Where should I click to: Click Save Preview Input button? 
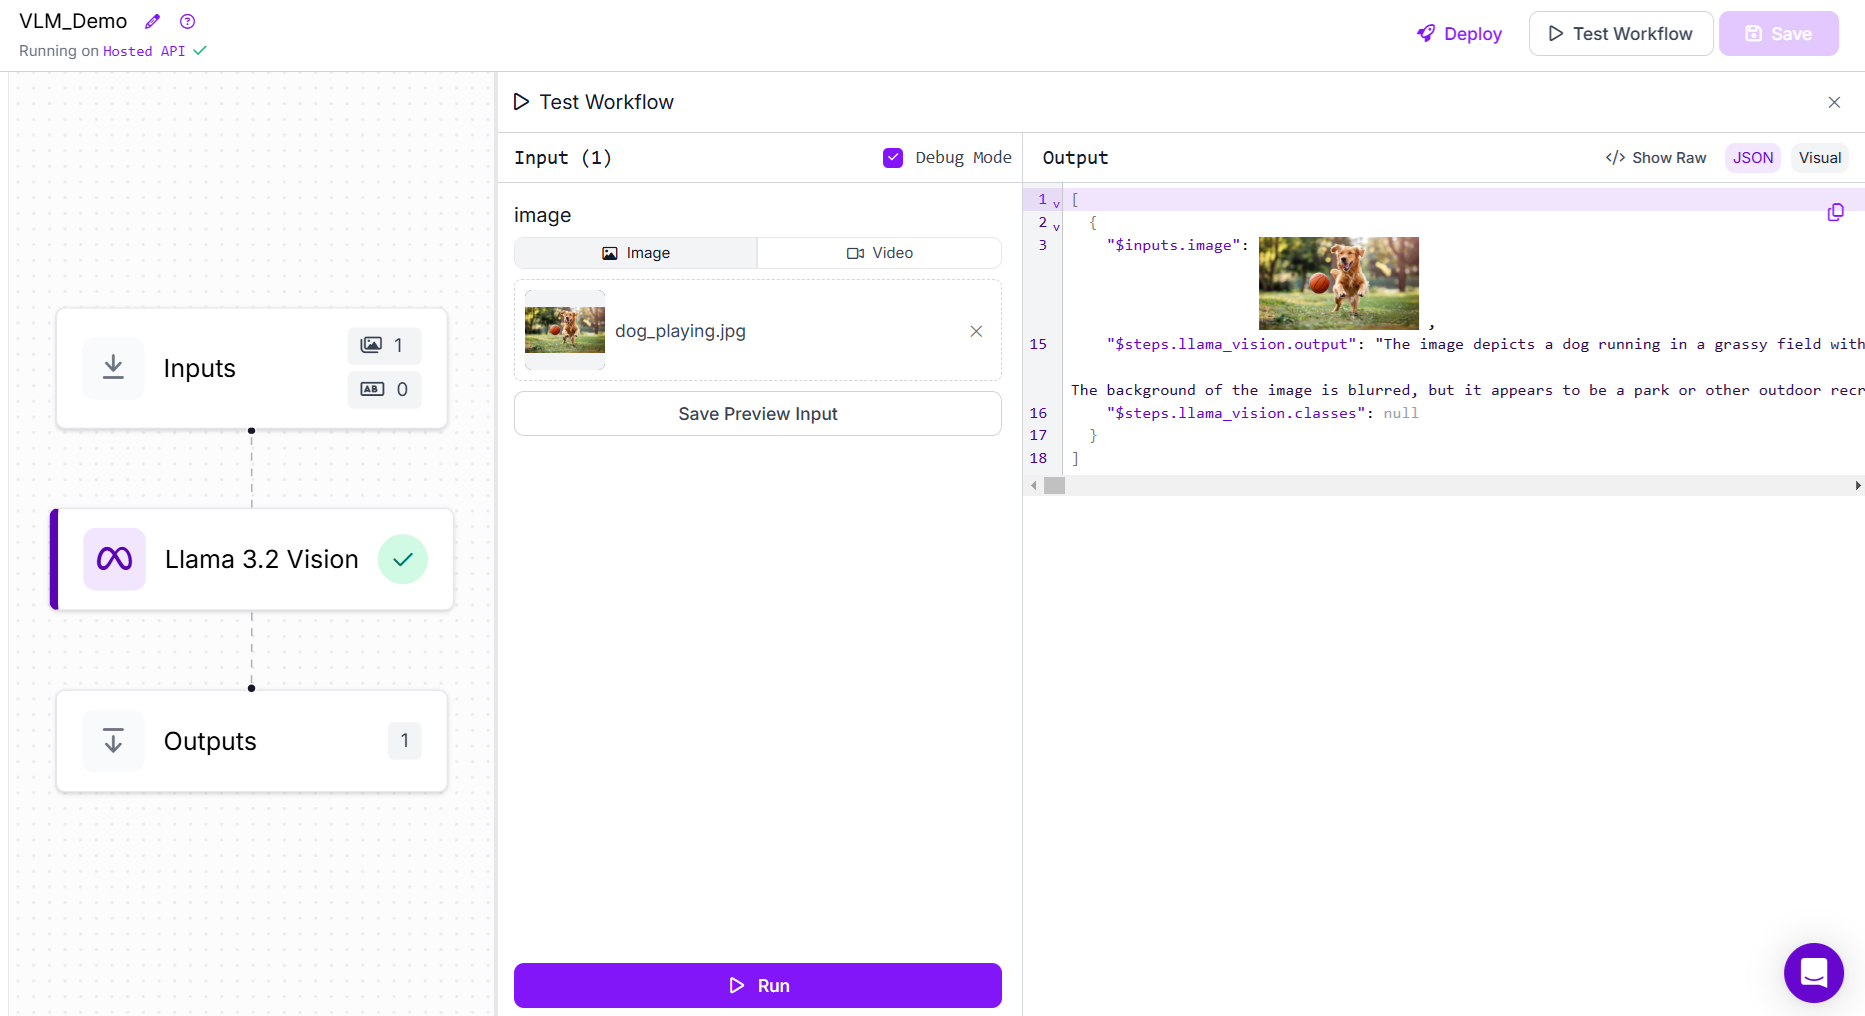[x=757, y=414]
